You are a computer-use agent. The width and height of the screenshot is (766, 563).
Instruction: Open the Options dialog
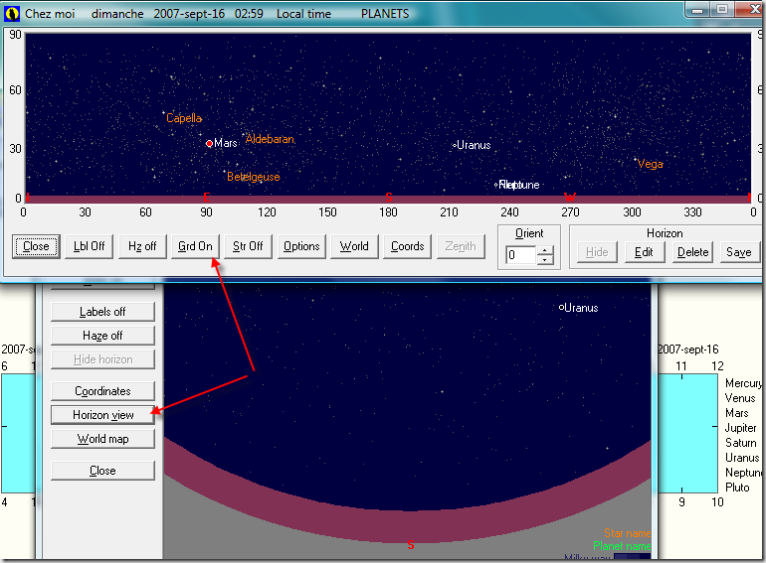[x=301, y=247]
